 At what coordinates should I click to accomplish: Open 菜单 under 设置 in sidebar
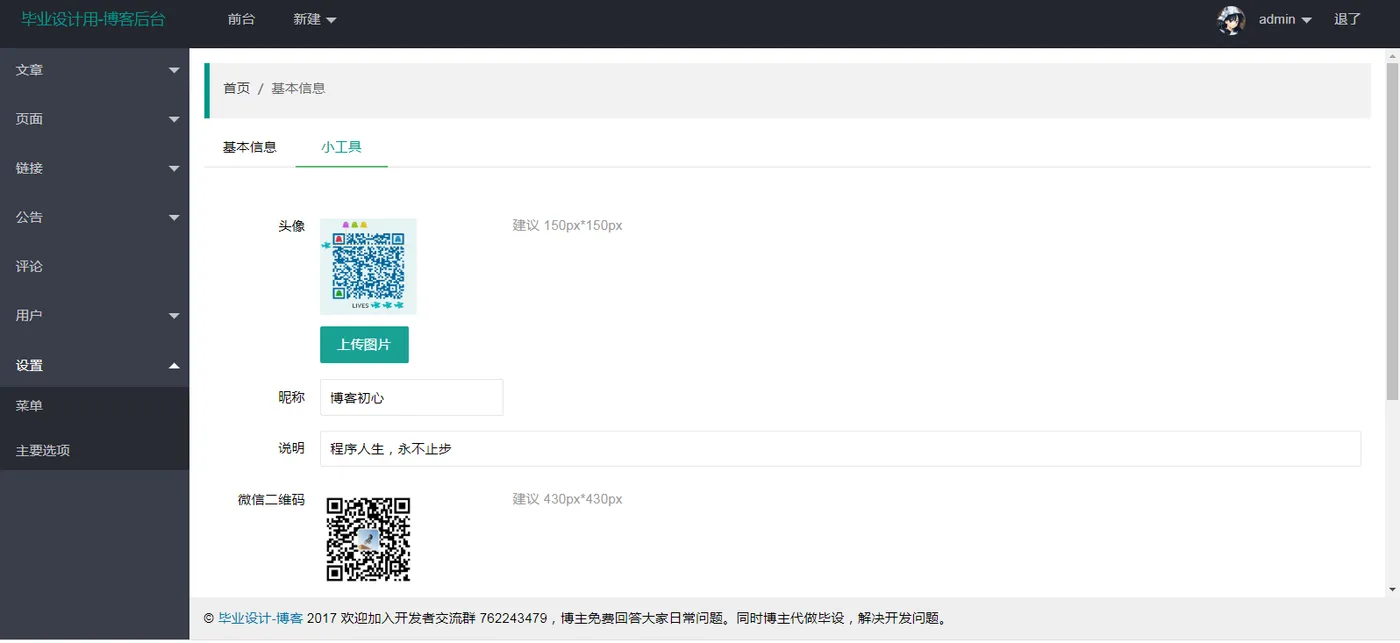pyautogui.click(x=94, y=406)
